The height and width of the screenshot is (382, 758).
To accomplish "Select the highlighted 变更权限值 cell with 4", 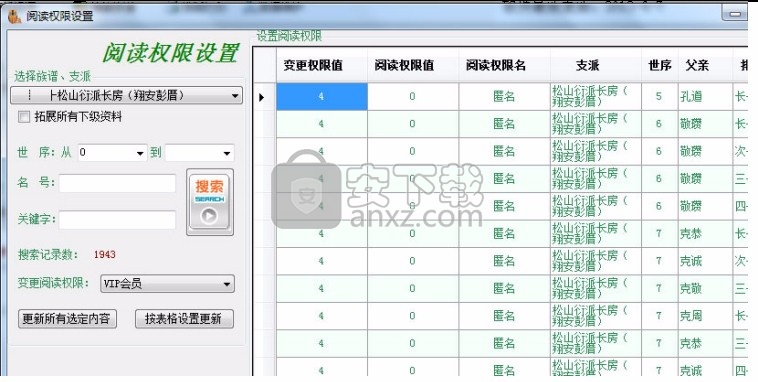I will [322, 97].
